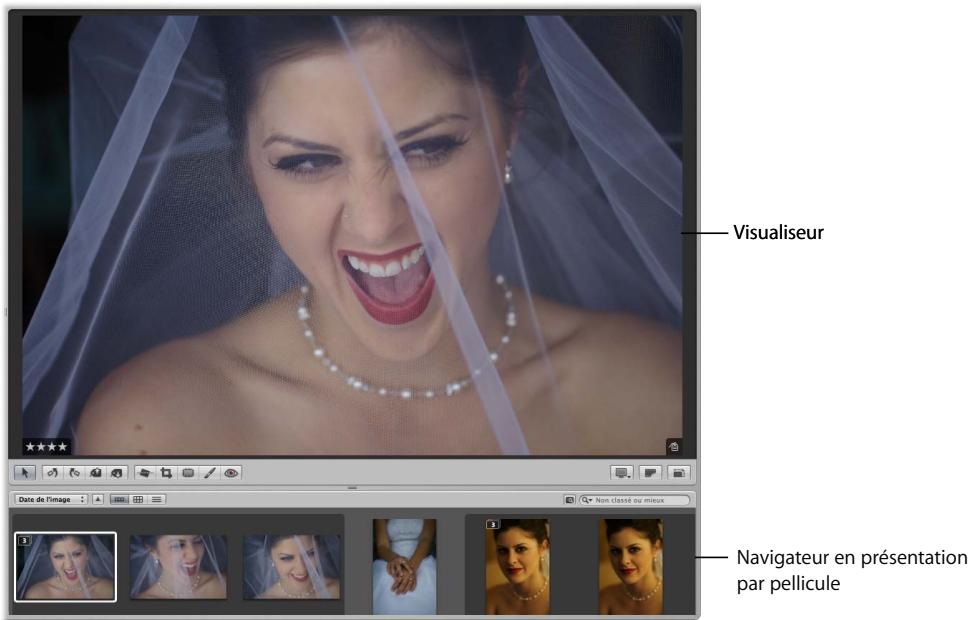Switch browser to grid view

138,499
